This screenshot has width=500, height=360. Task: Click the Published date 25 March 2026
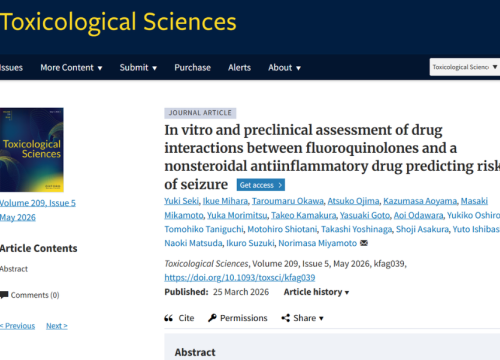click(x=241, y=292)
